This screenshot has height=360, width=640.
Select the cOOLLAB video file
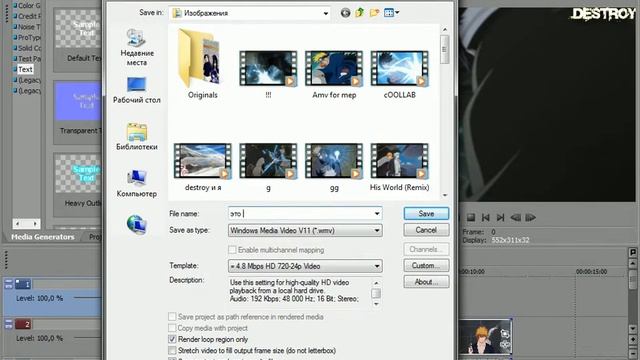(400, 73)
